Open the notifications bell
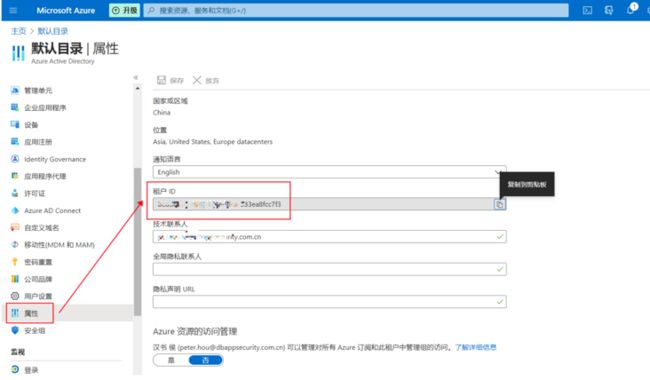This screenshot has height=380, width=650. [631, 9]
